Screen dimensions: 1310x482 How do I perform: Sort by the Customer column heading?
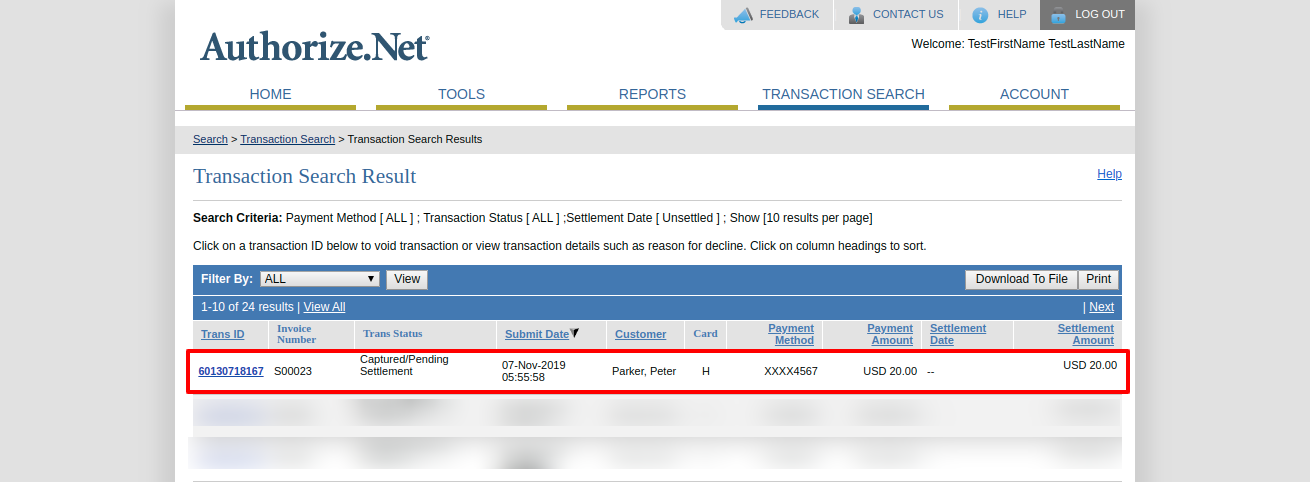pos(640,334)
